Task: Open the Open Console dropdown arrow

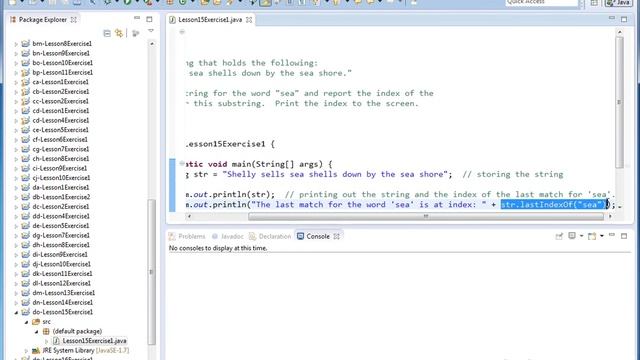Action: [x=602, y=236]
